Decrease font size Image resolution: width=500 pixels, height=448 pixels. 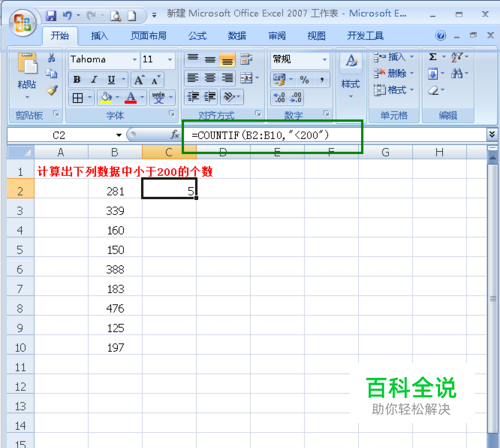coord(156,80)
